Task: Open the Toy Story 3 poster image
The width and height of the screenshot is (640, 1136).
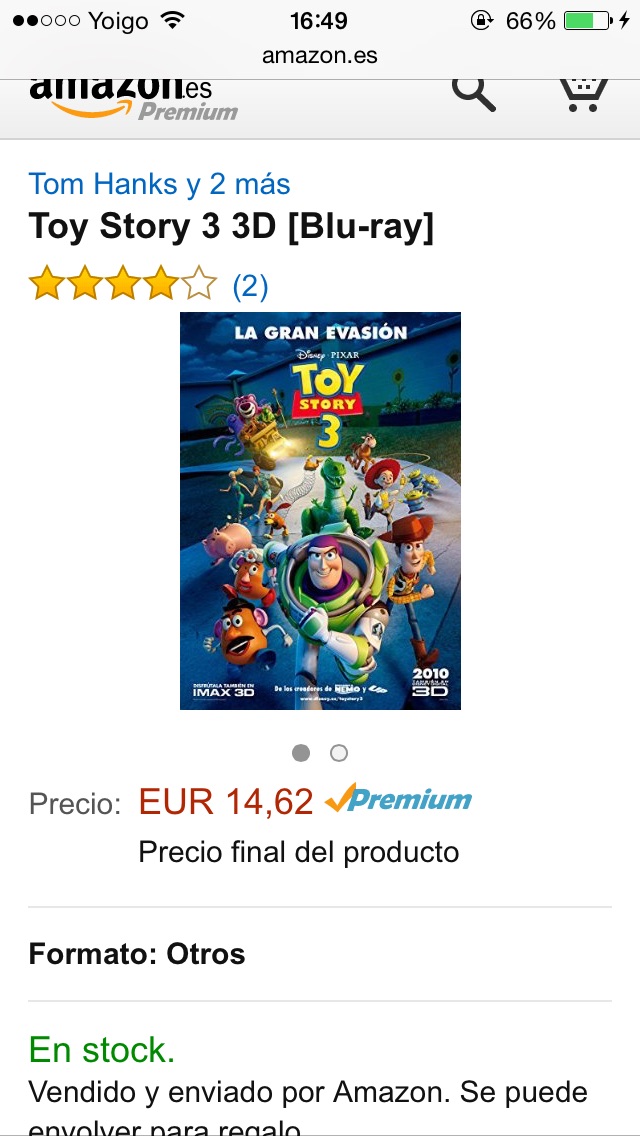Action: coord(320,511)
